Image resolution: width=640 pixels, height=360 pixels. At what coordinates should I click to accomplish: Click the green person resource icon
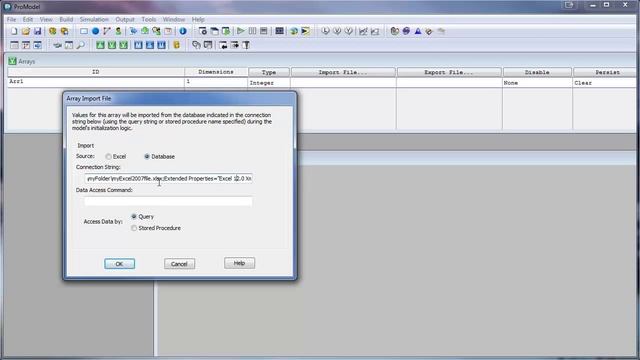pos(118,31)
